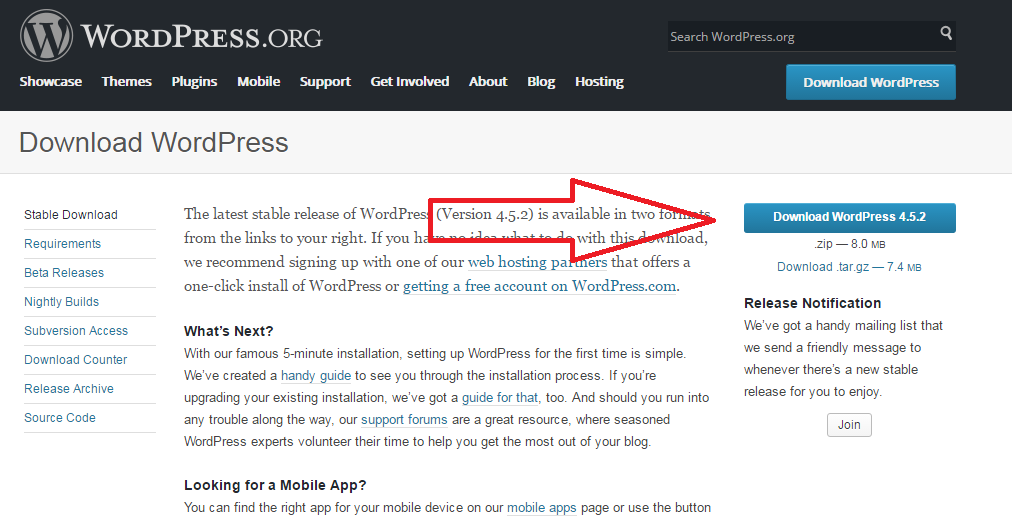Select Stable Download in the sidebar

click(71, 215)
